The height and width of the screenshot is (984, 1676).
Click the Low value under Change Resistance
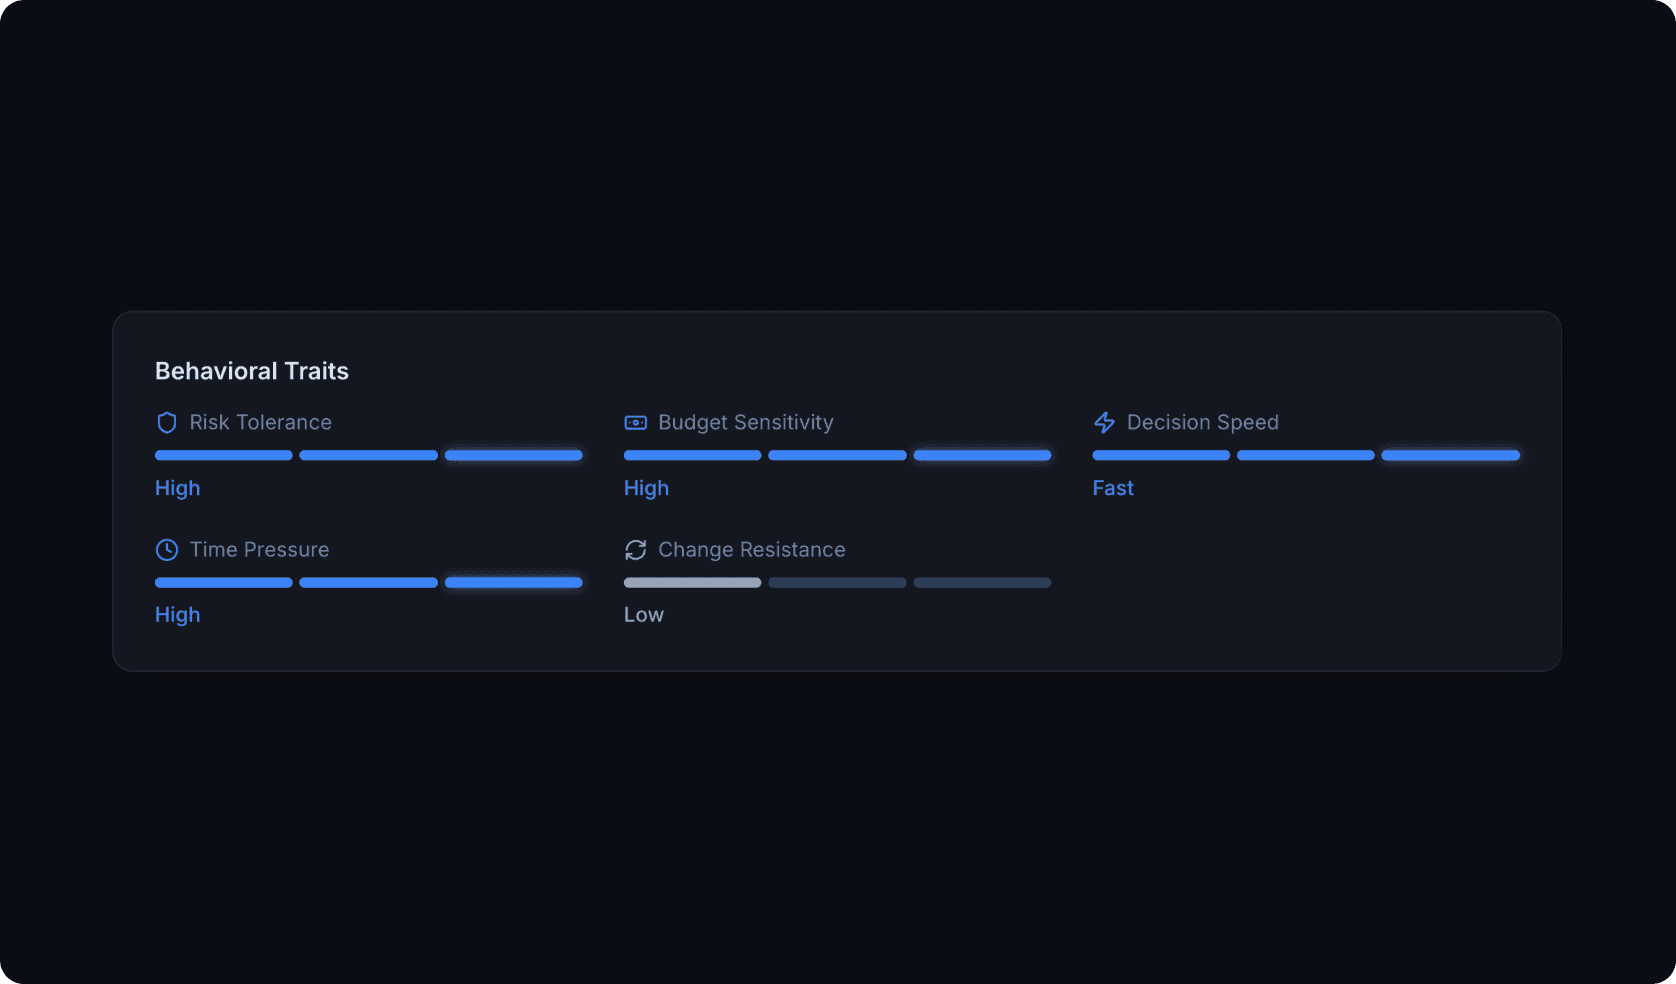644,615
